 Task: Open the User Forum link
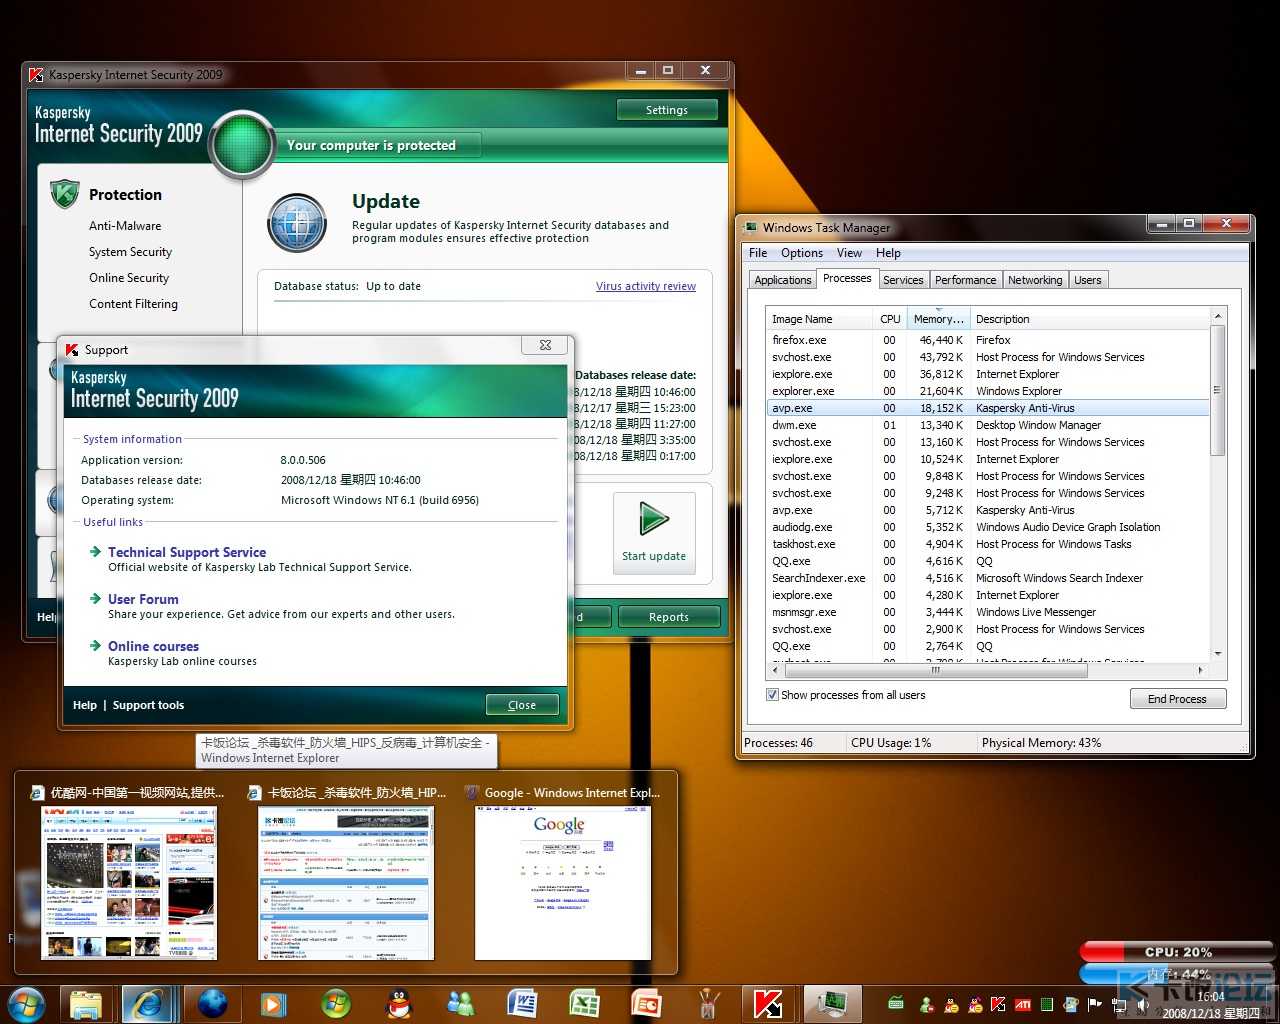tap(143, 599)
